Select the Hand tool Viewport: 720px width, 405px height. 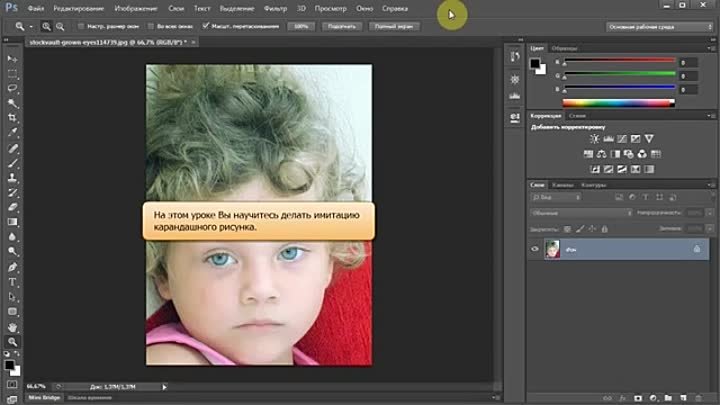point(13,326)
